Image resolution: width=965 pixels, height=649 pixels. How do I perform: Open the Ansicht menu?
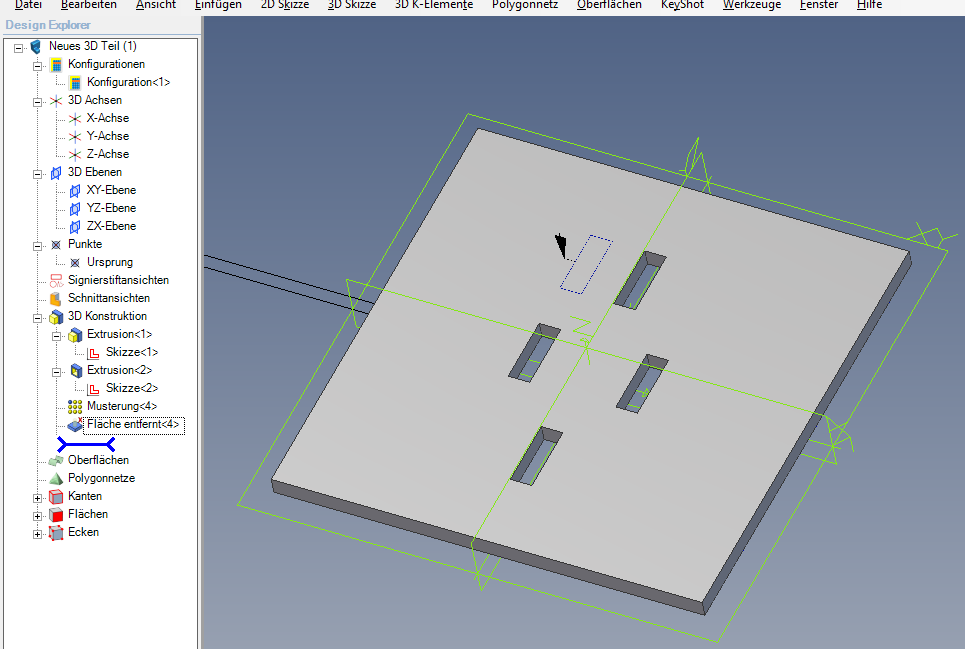click(x=156, y=5)
